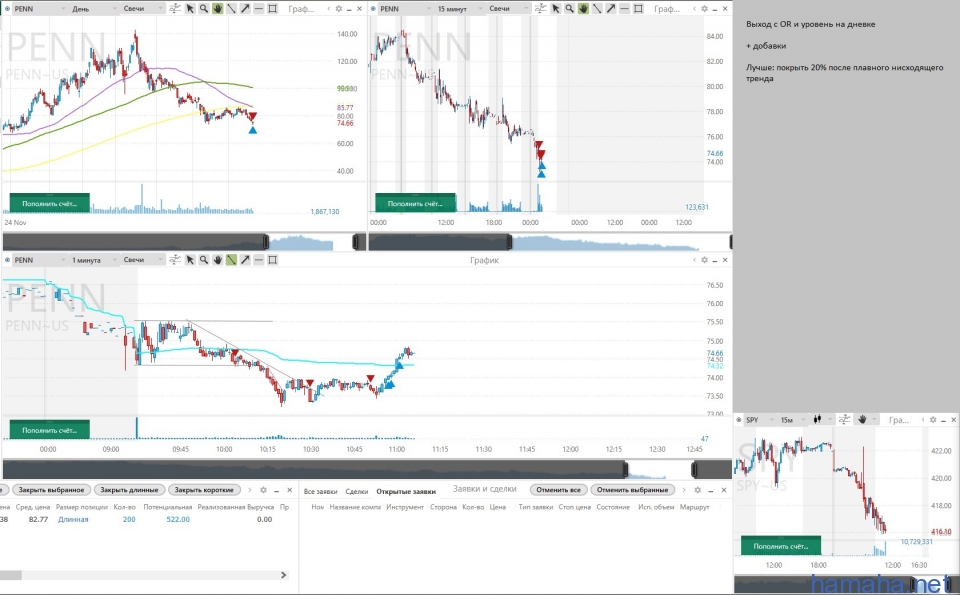Screen dimensions: 960x595
Task: Select rectangle tool in PENN 1-minute chart
Action: 272,260
